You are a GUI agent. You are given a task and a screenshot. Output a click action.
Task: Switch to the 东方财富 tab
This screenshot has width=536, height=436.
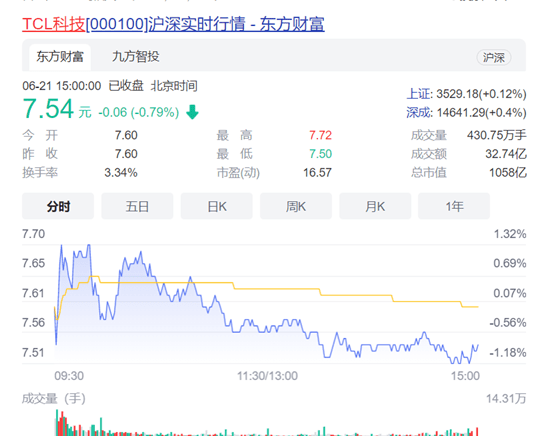60,57
